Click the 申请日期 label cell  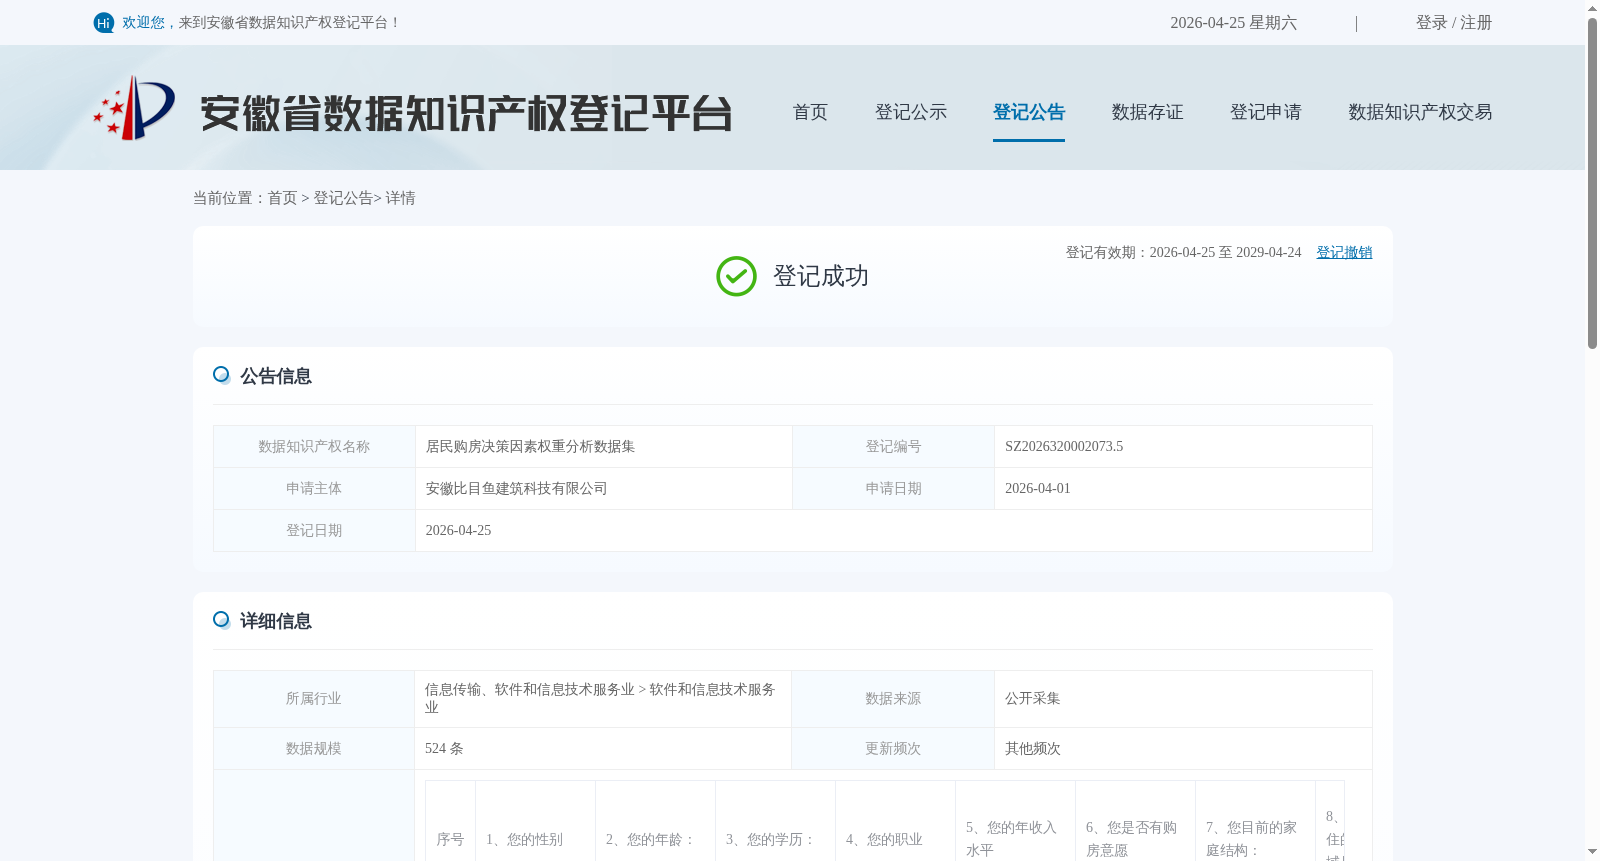[893, 489]
